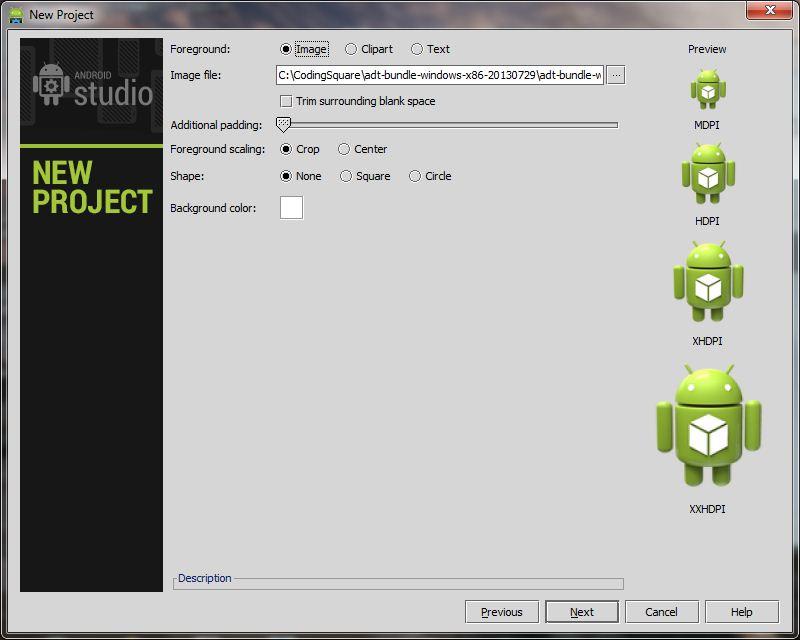Screen dimensions: 800x640
Task: Click the NEW PROJECT banner text
Action: [x=92, y=187]
